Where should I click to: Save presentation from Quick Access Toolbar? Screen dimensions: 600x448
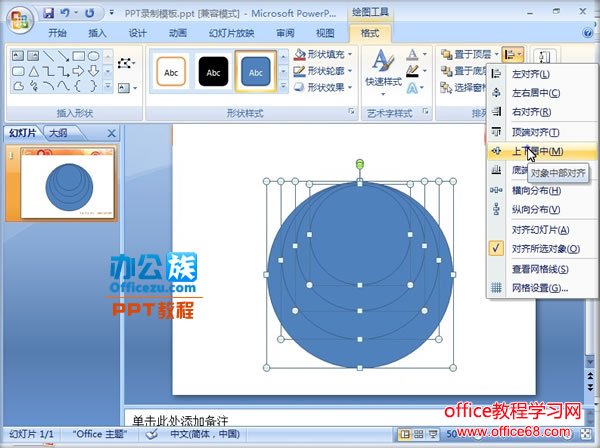click(49, 13)
